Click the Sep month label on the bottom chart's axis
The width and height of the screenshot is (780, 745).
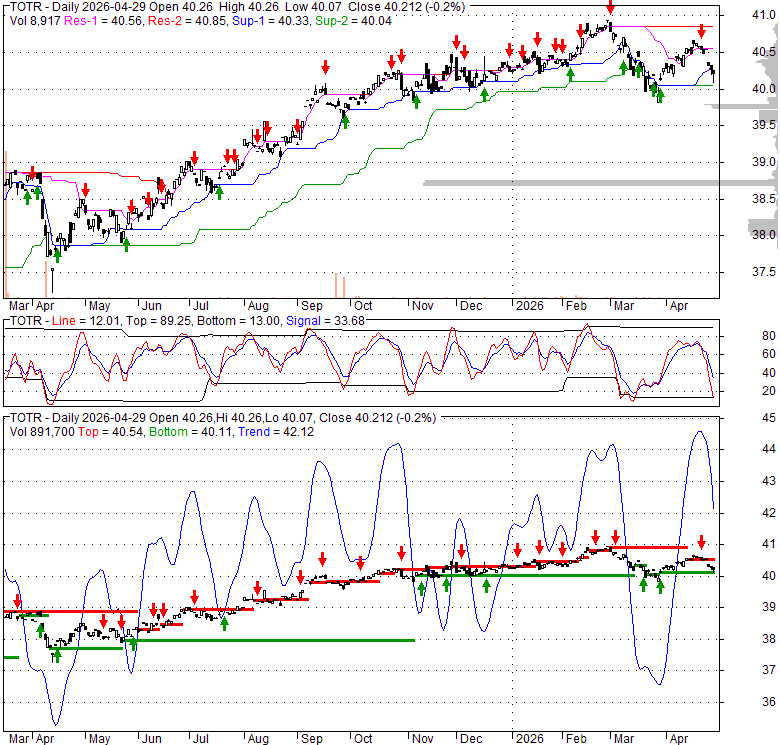click(310, 739)
